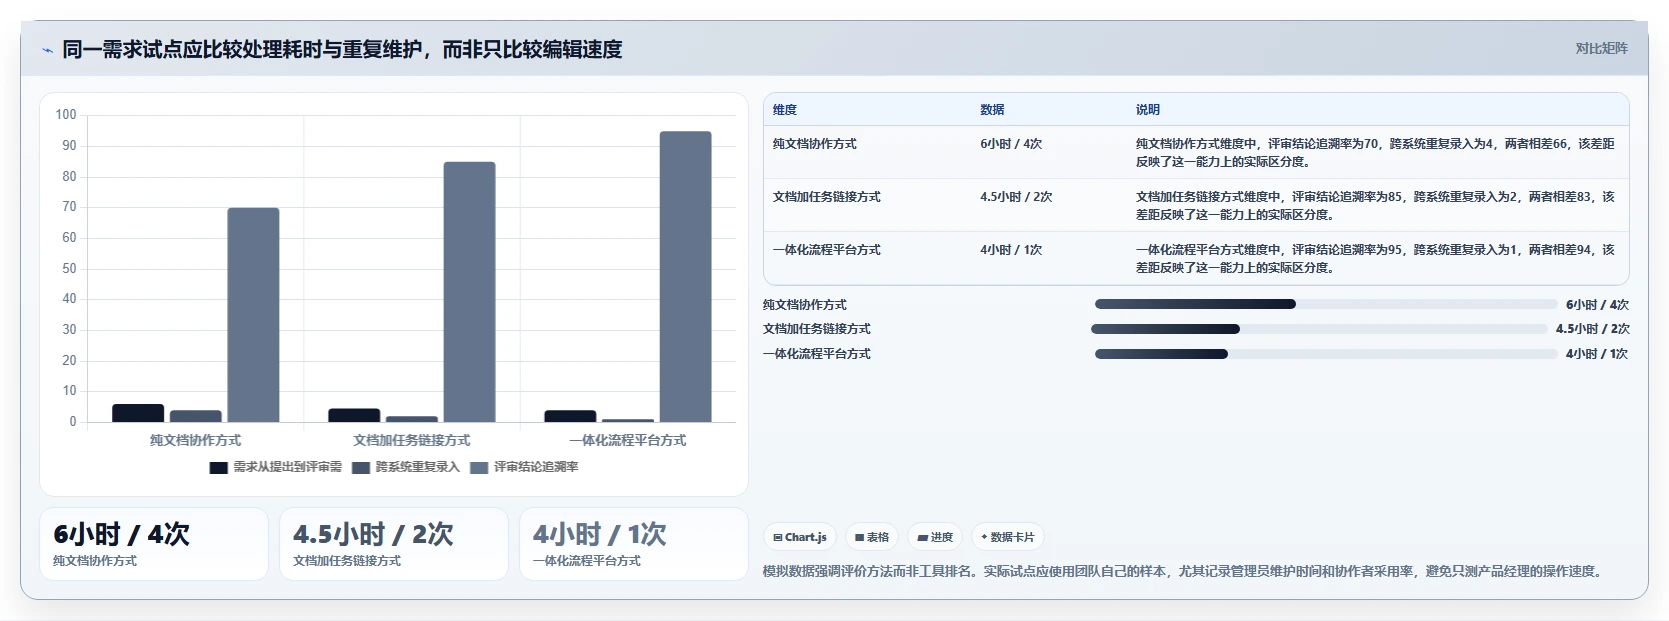
Task: Click the 数据 column header
Action: 992,110
